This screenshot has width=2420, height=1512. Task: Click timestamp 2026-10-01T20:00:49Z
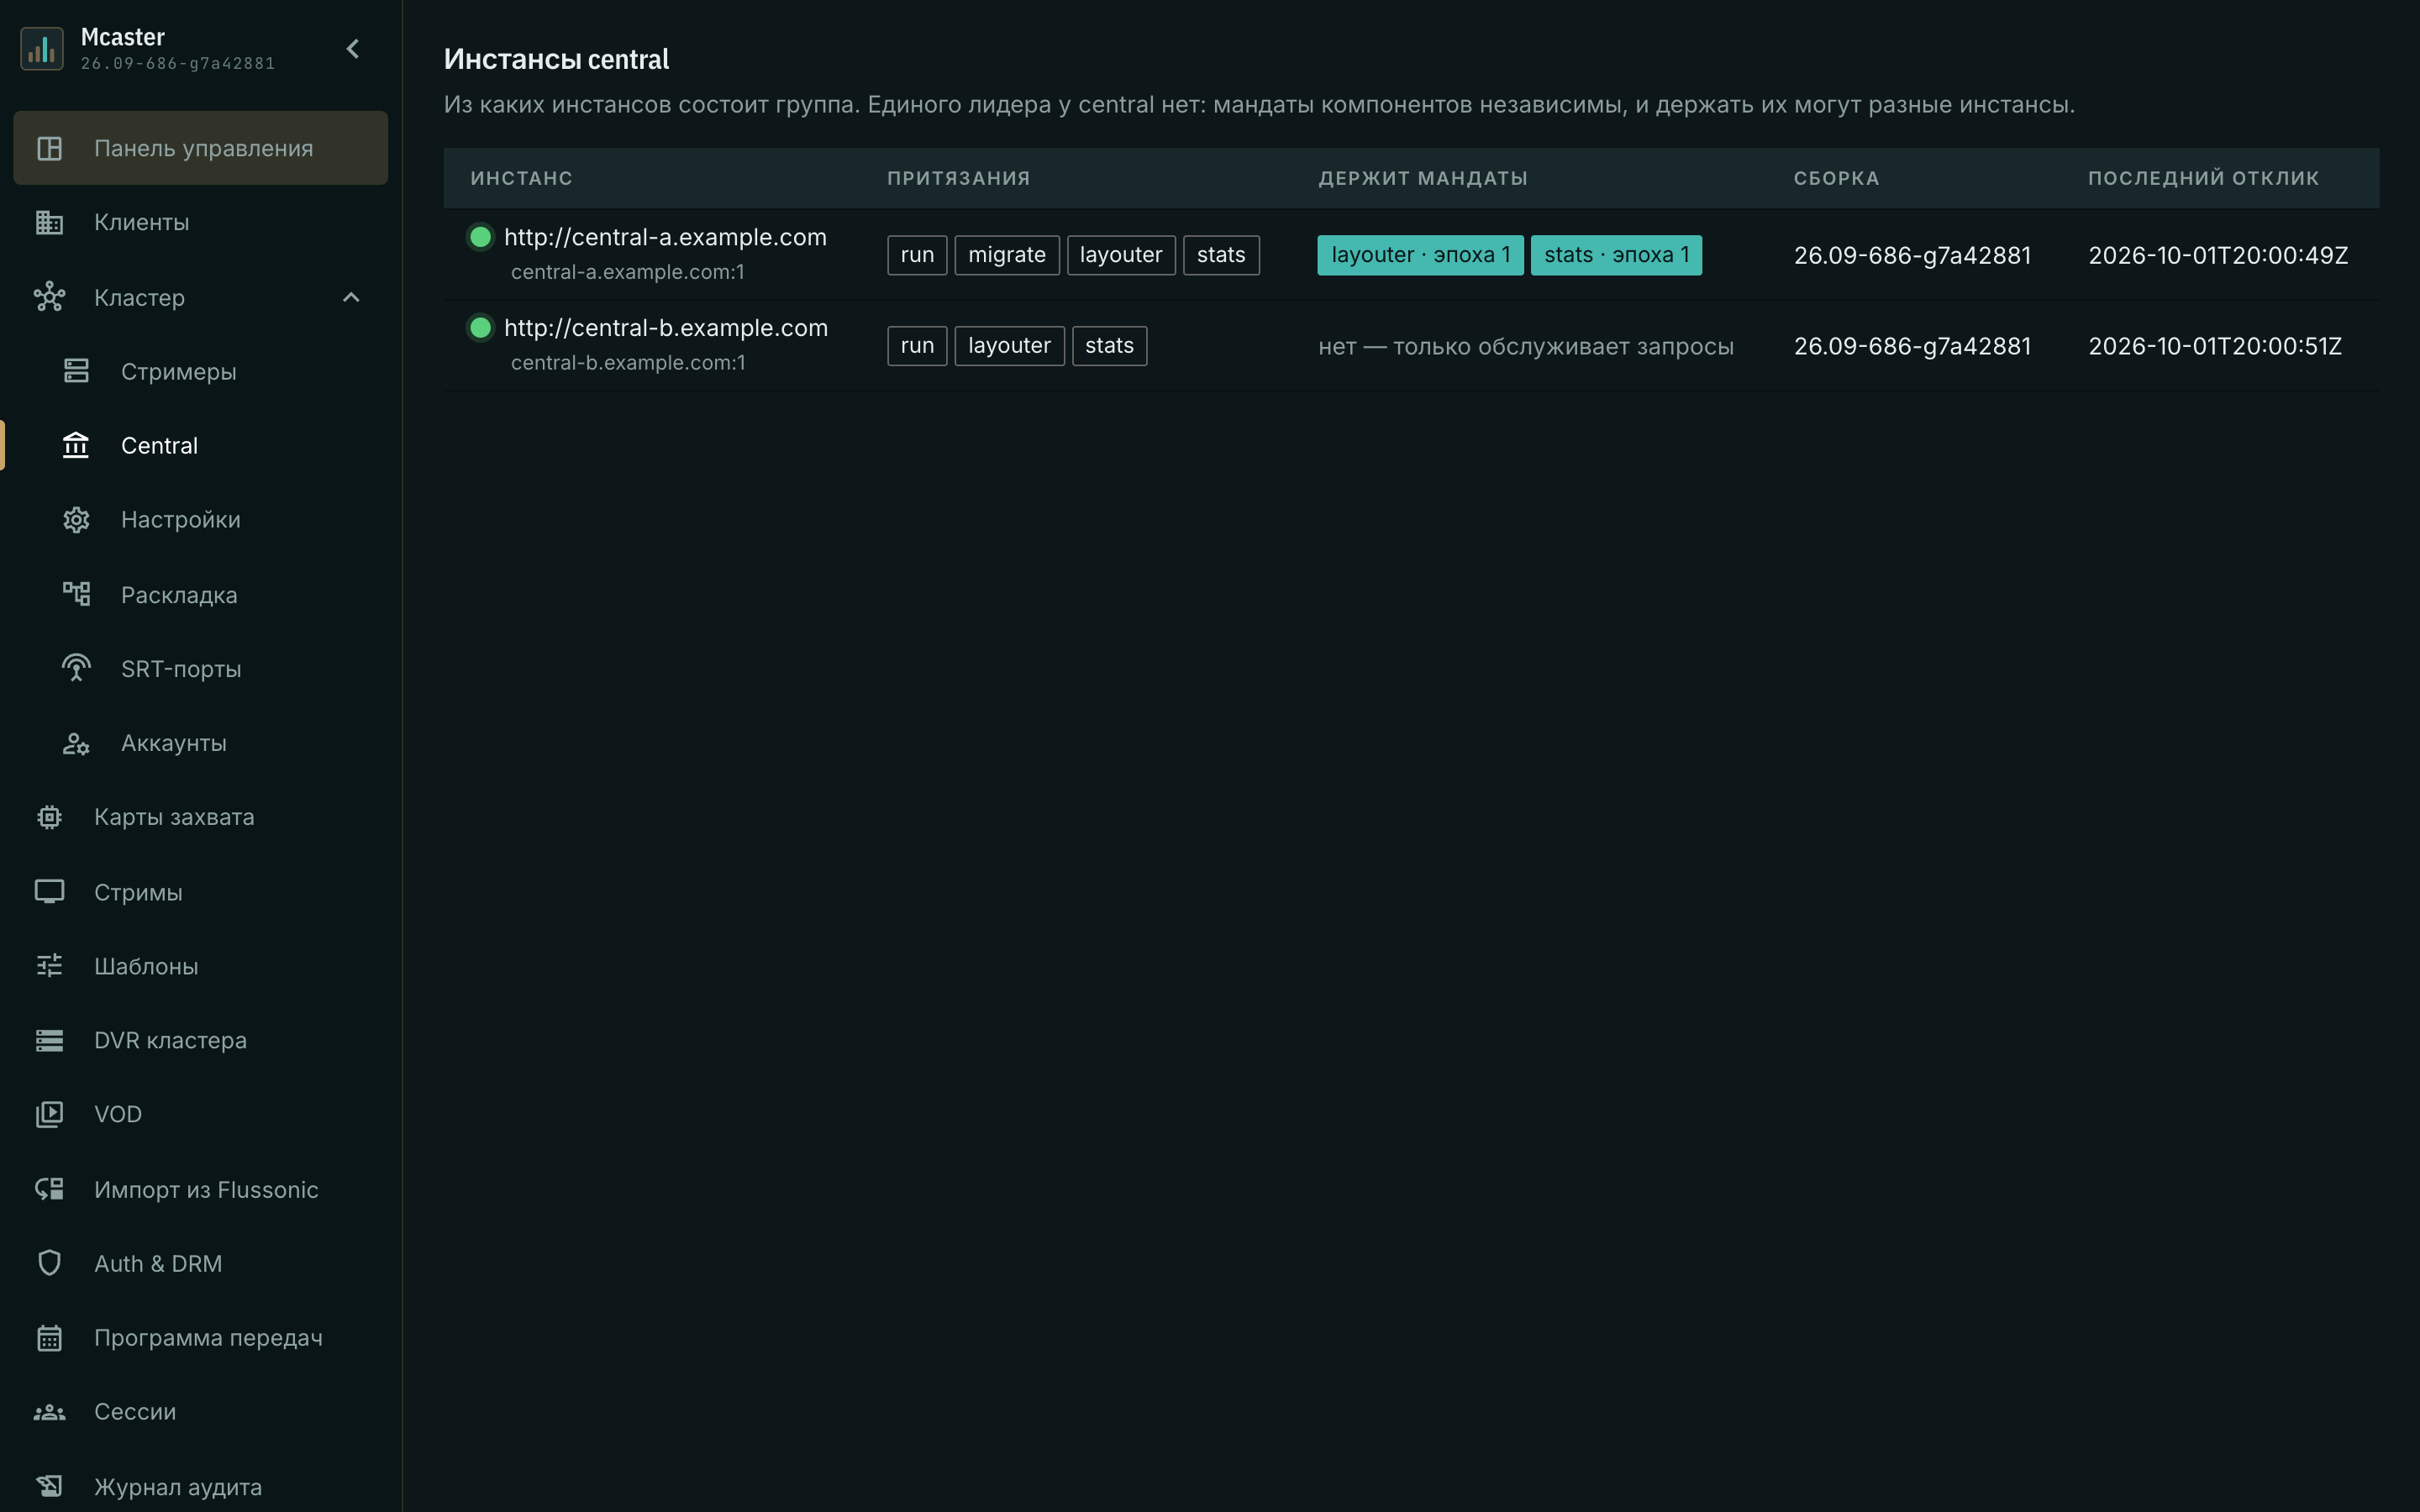point(2218,255)
